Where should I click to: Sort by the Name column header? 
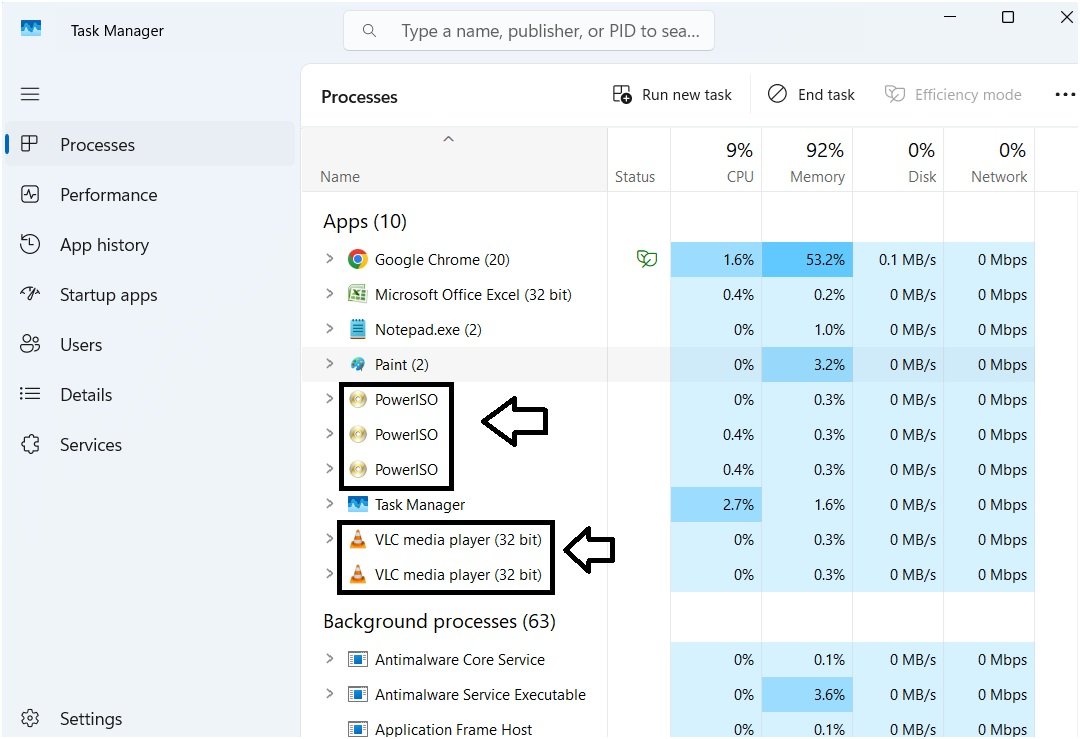pyautogui.click(x=454, y=160)
